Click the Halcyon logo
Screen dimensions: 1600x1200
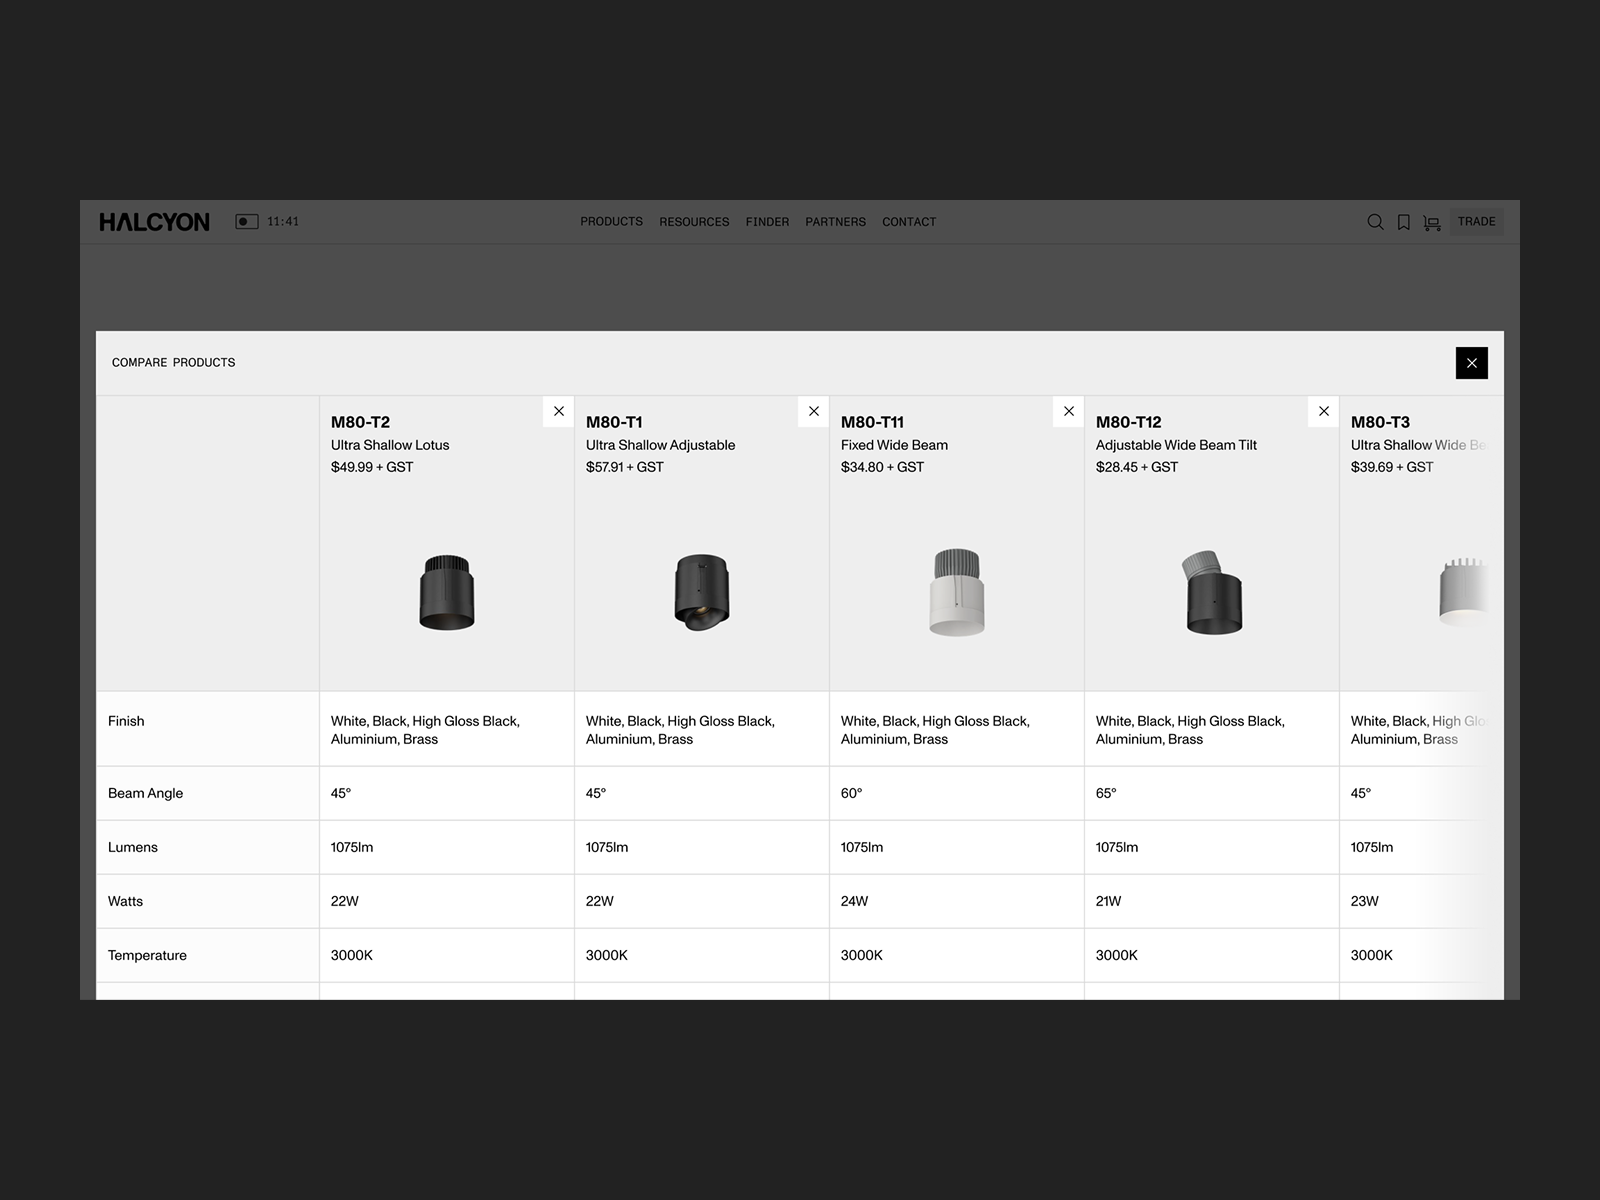(x=154, y=222)
